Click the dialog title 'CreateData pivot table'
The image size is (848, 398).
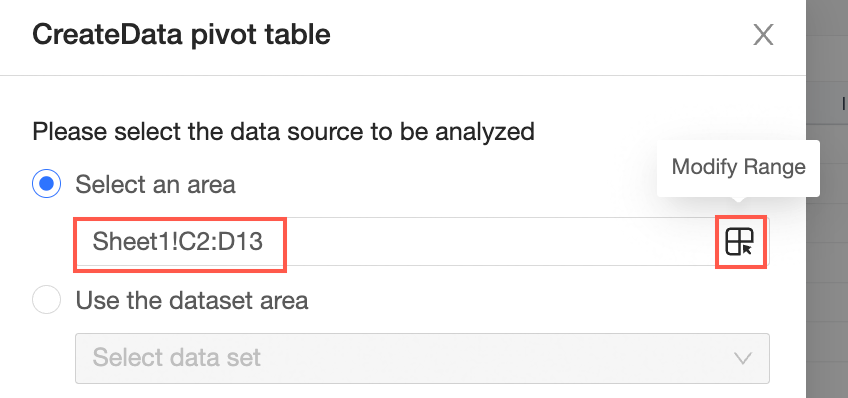click(181, 35)
